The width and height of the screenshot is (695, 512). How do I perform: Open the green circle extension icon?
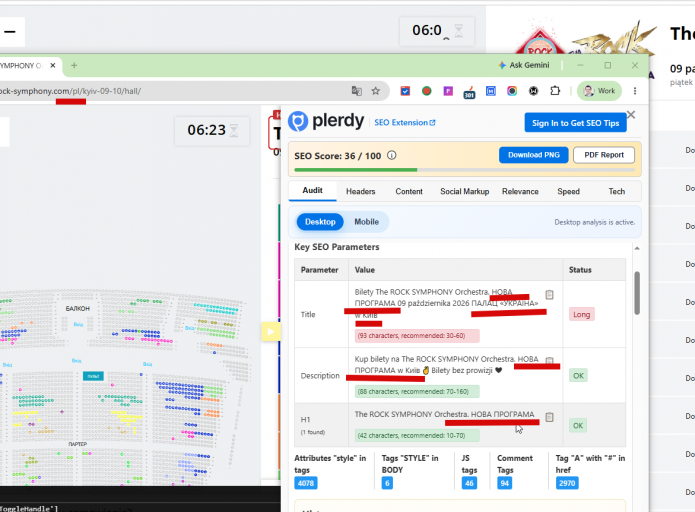click(426, 91)
